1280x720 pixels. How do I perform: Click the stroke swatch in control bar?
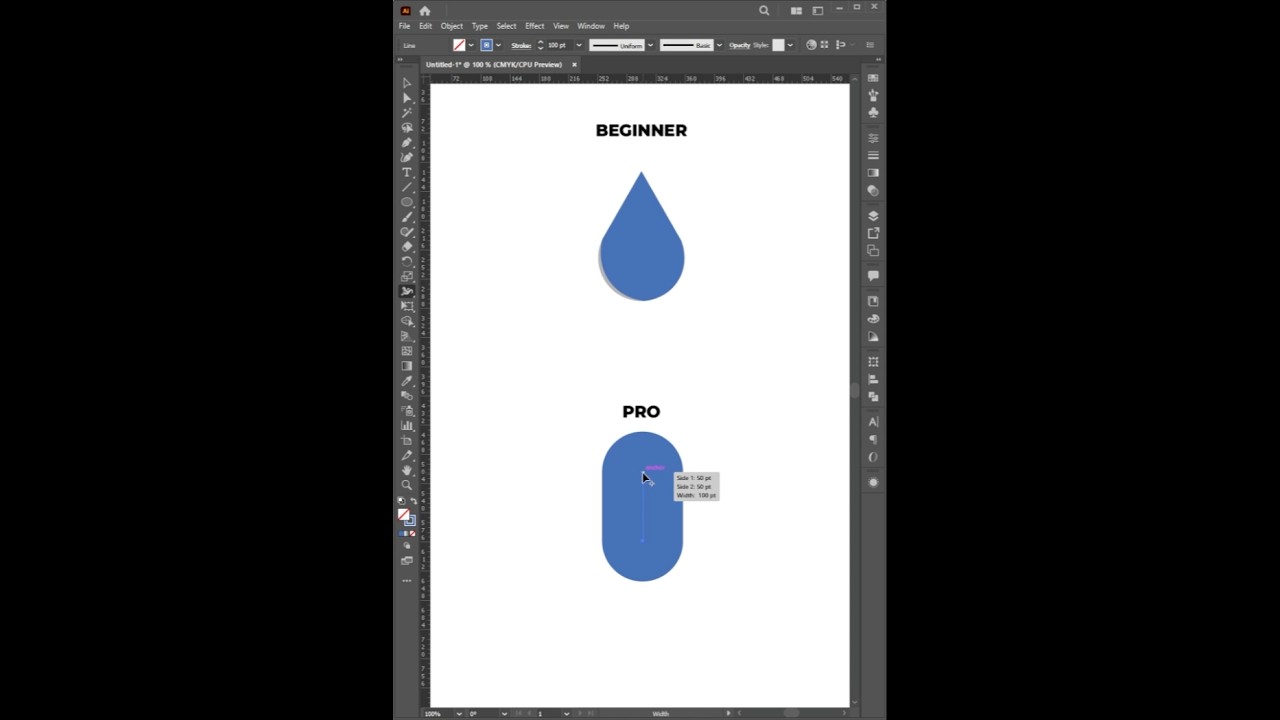point(487,45)
